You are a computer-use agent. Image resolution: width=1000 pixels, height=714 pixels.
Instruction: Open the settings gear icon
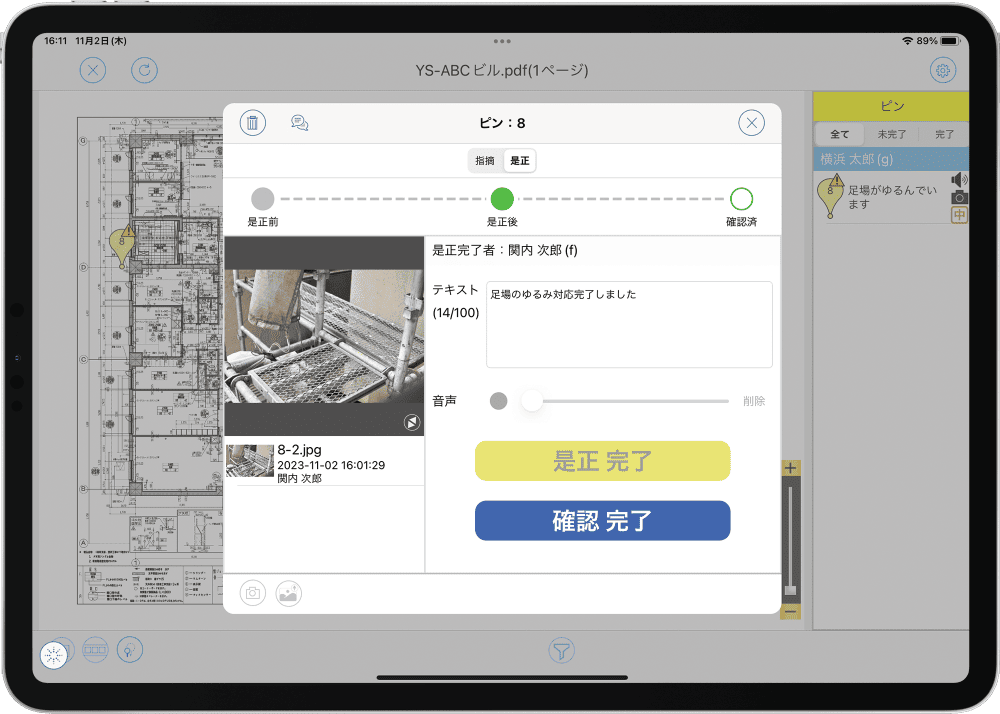(942, 70)
